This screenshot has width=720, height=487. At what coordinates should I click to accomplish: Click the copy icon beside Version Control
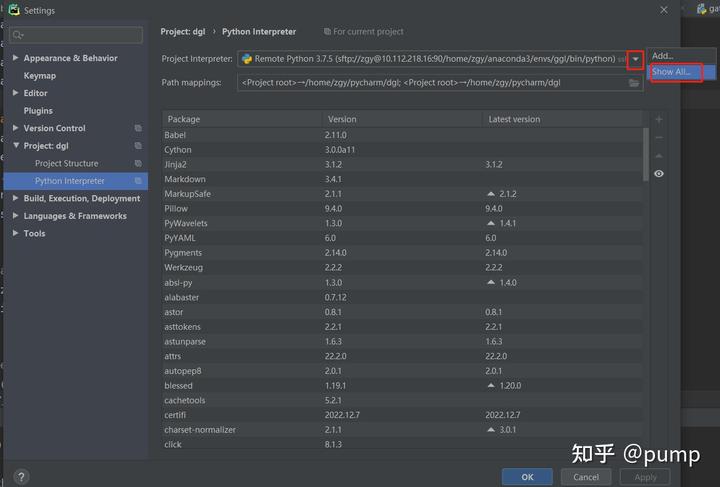click(x=138, y=128)
